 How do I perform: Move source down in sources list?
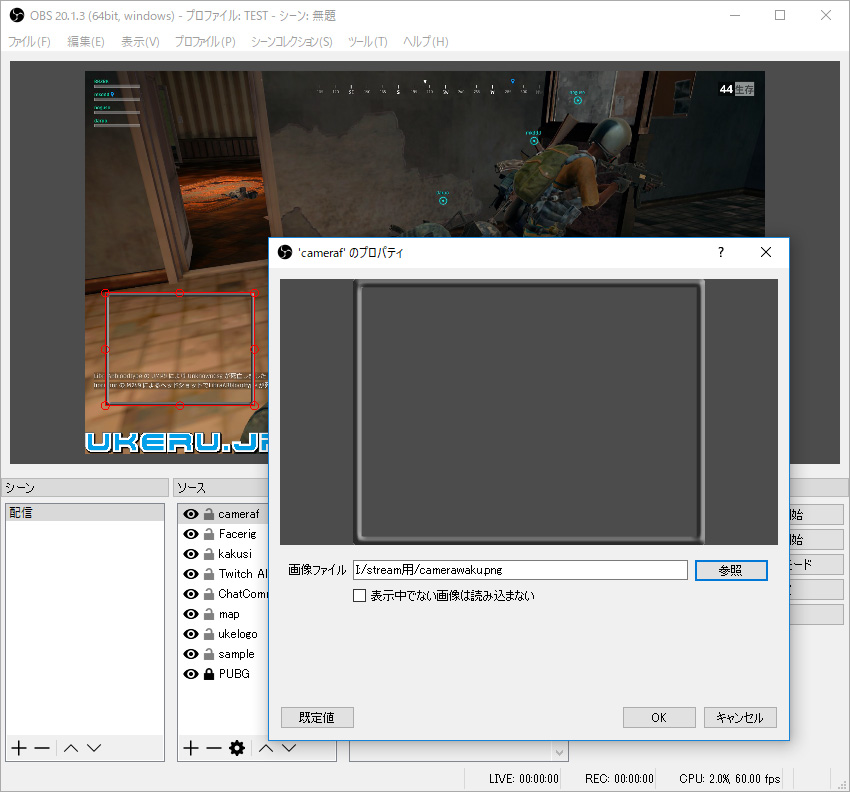[x=289, y=748]
